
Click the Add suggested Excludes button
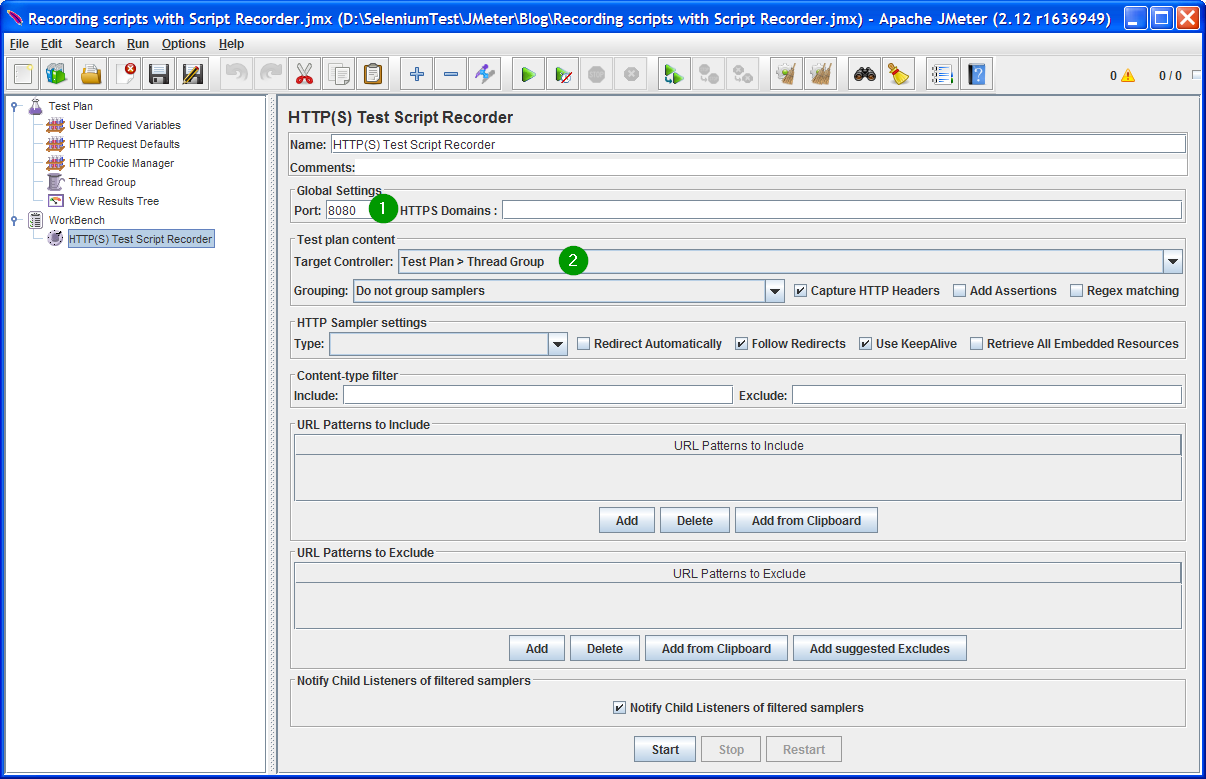pos(879,648)
